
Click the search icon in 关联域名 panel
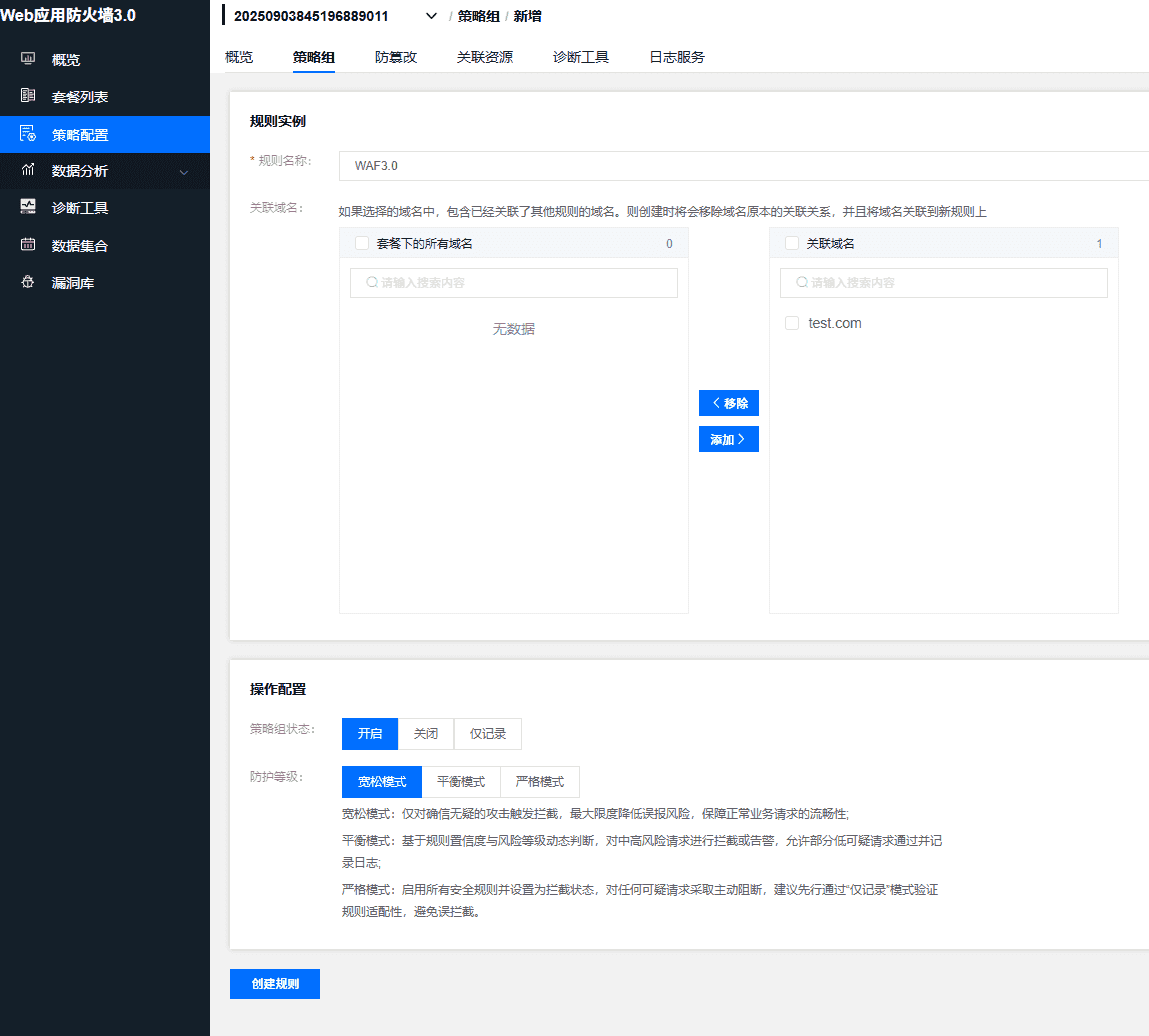[x=801, y=283]
